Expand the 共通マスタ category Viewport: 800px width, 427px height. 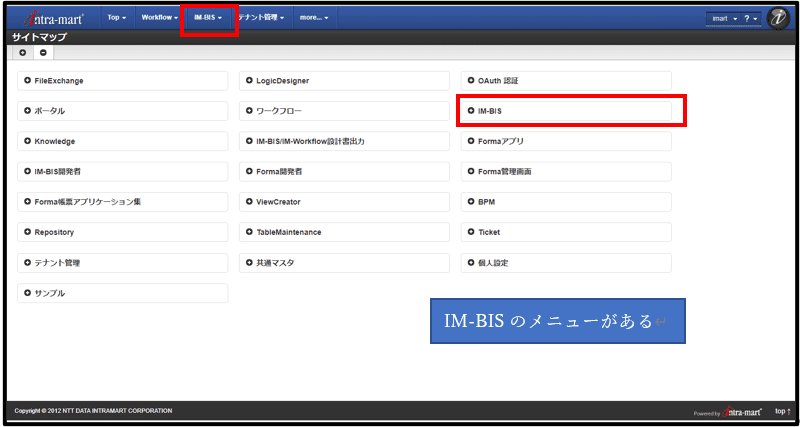pos(344,263)
